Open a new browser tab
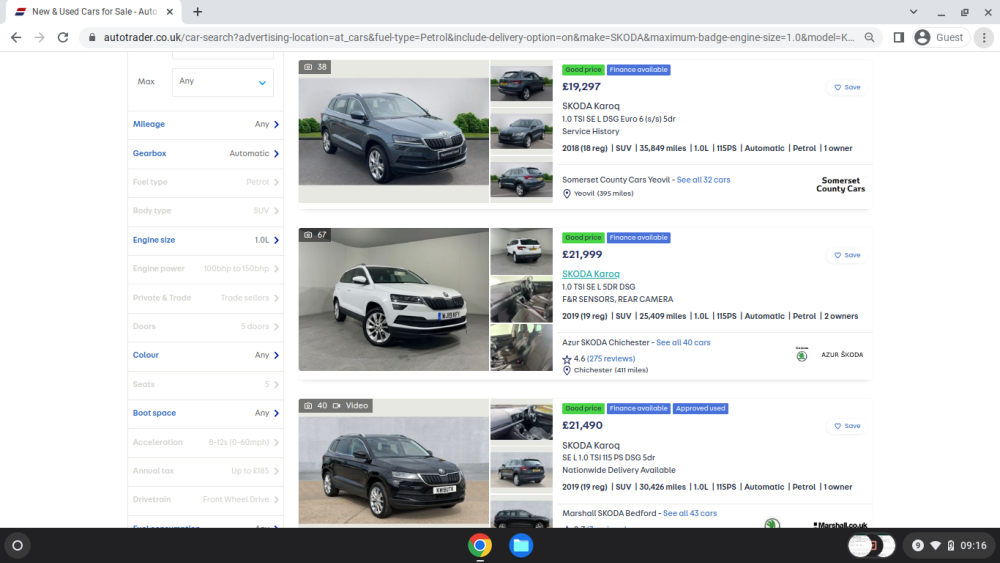 [x=198, y=11]
